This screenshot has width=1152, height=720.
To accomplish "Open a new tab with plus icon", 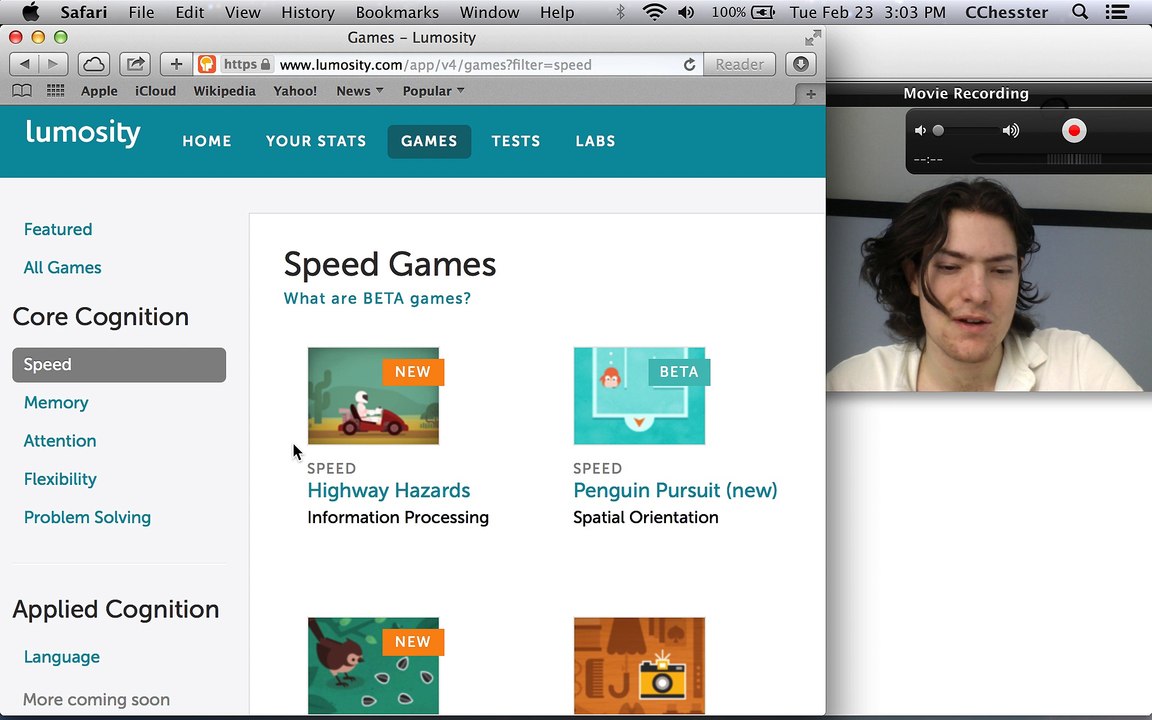I will coord(810,94).
